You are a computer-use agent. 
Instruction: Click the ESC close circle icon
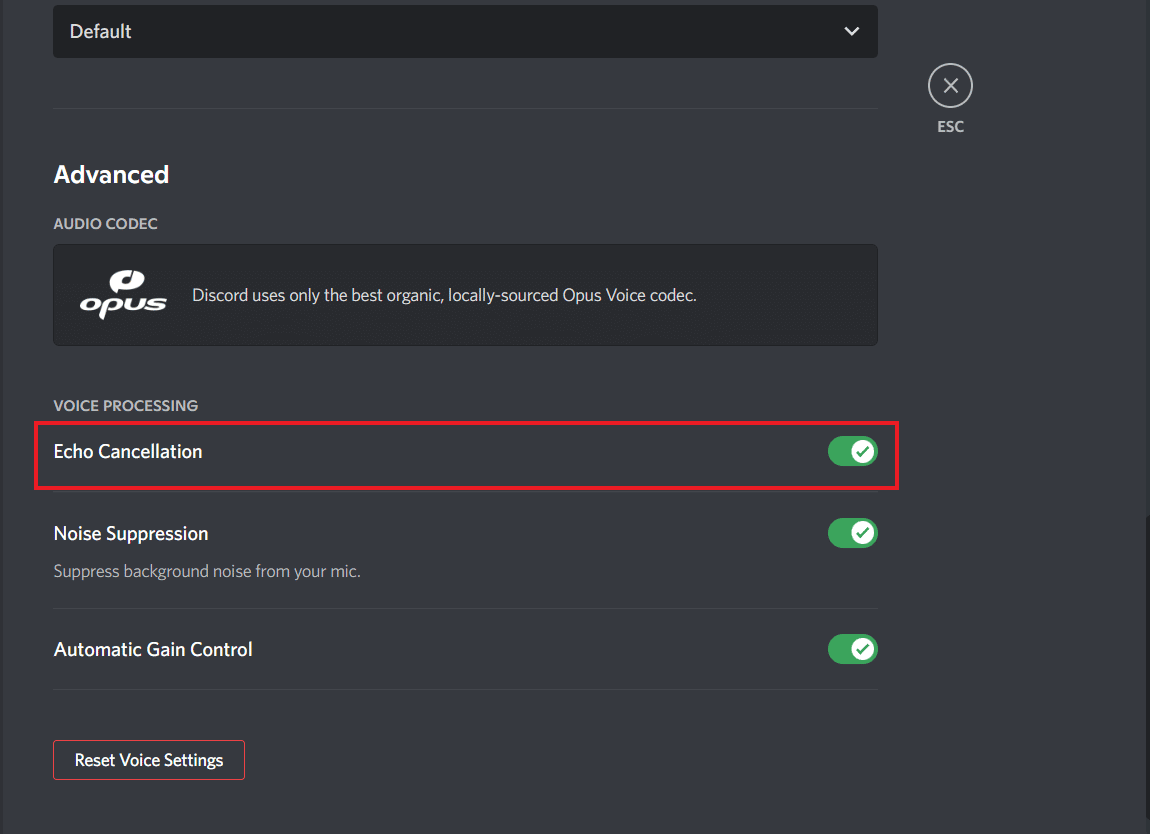[950, 86]
